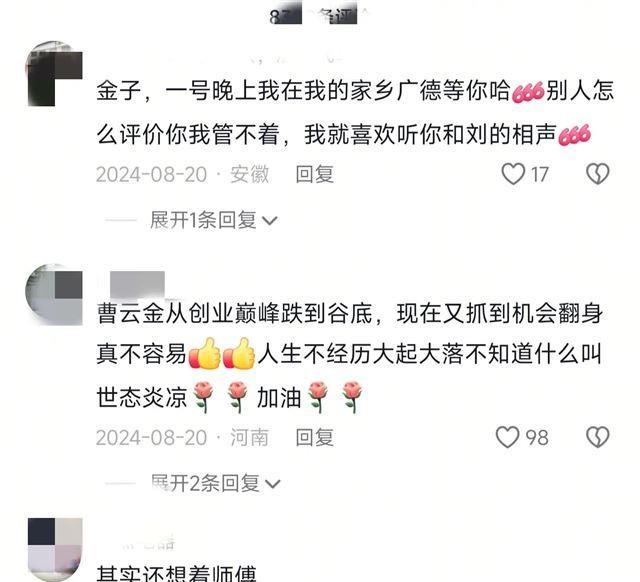
Task: Select the comment text starting with 金子
Action: click(355, 112)
